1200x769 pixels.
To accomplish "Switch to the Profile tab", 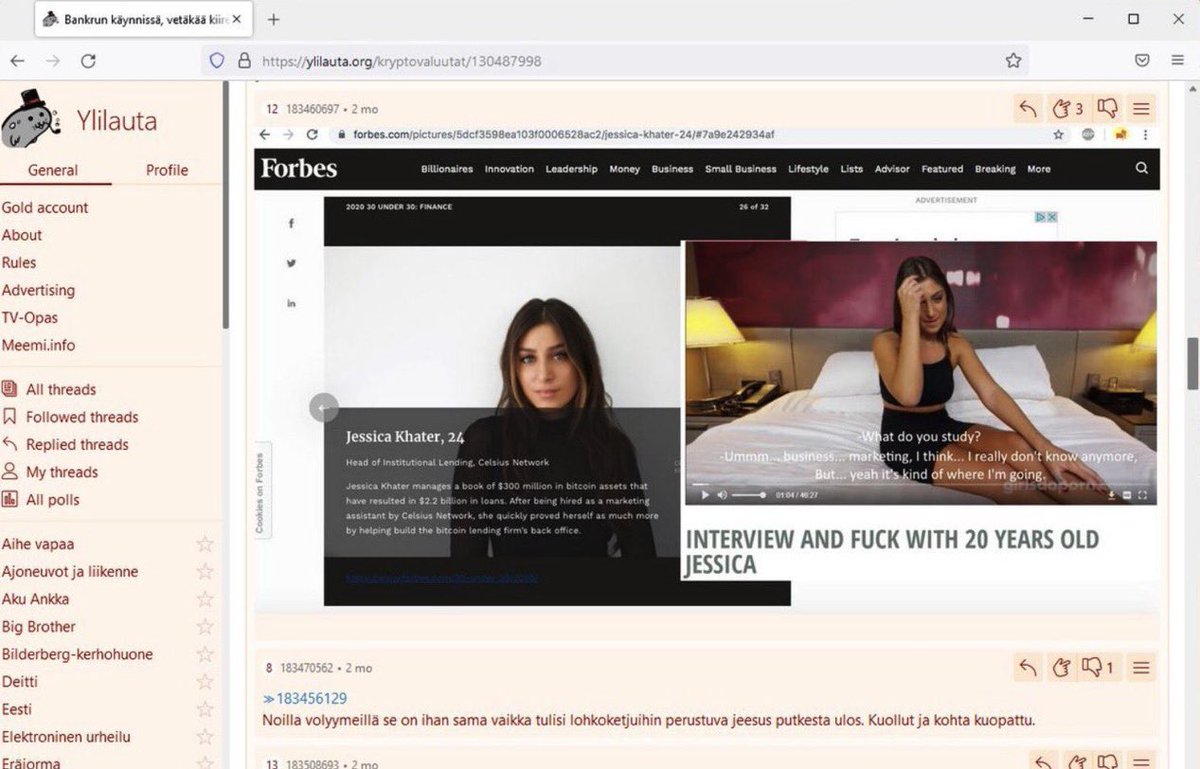I will click(166, 170).
